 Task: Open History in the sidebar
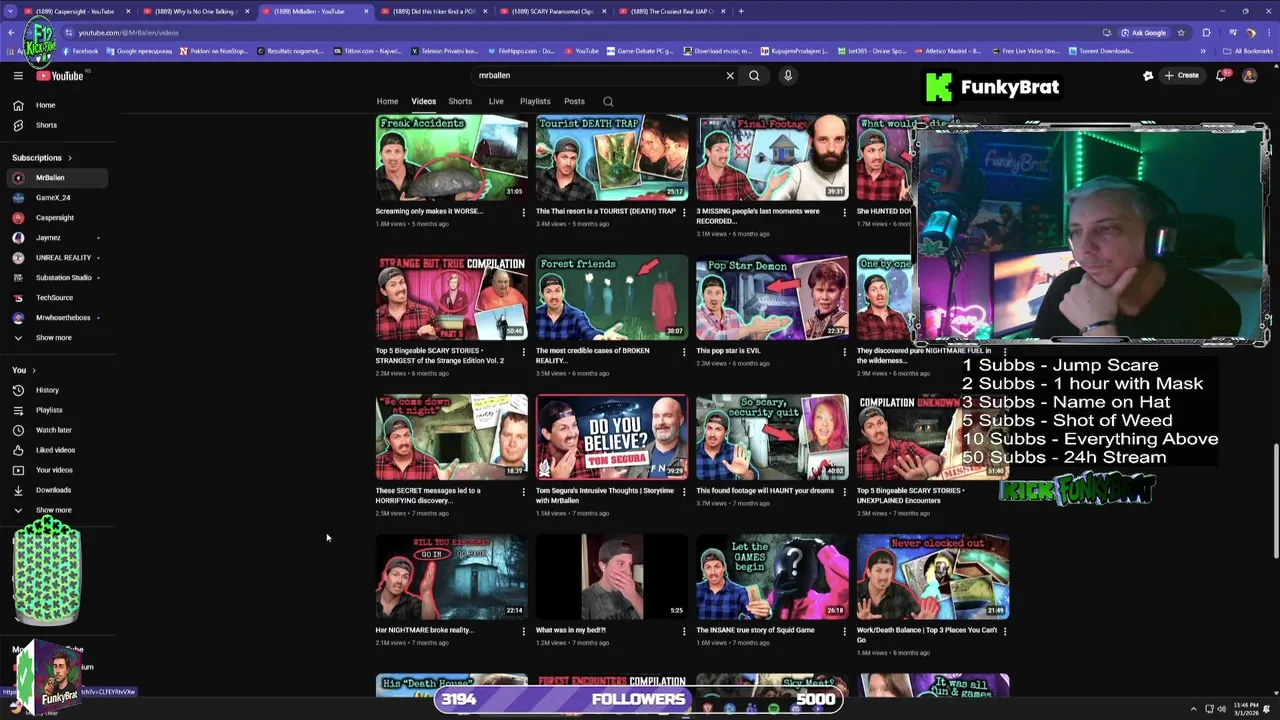[x=57, y=390]
